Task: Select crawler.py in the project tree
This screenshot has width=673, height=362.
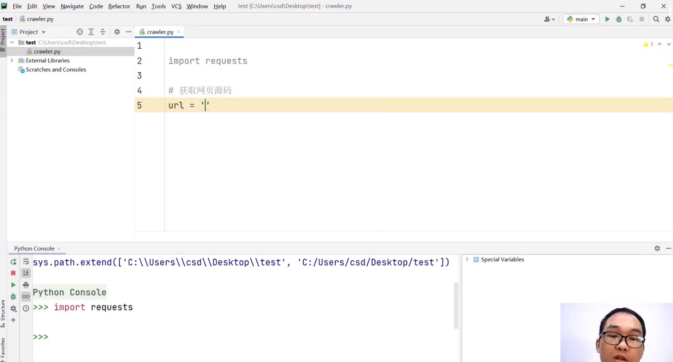Action: click(47, 52)
